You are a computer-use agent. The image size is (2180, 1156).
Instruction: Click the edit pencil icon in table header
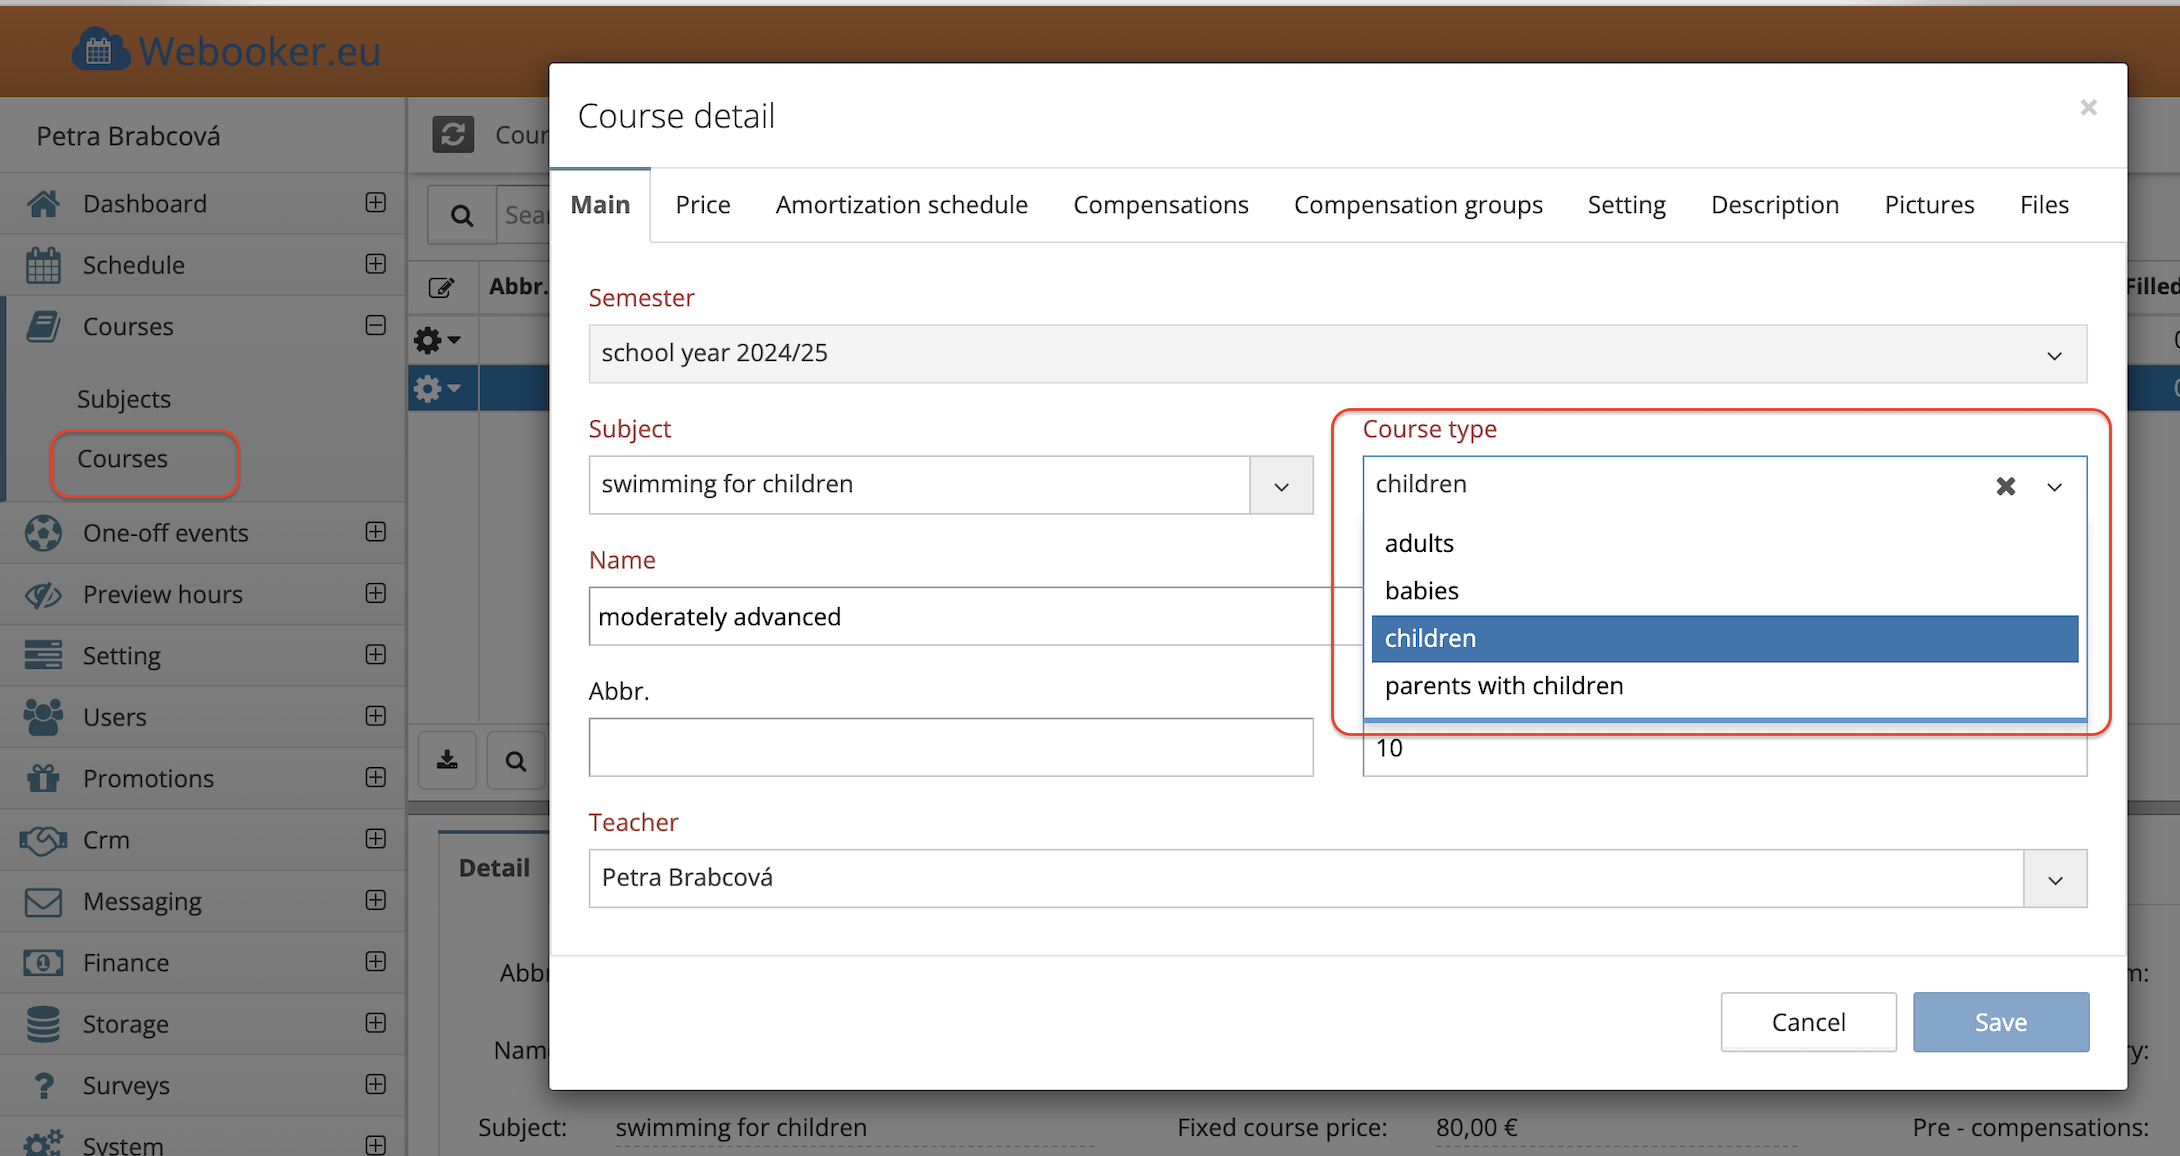(x=441, y=288)
